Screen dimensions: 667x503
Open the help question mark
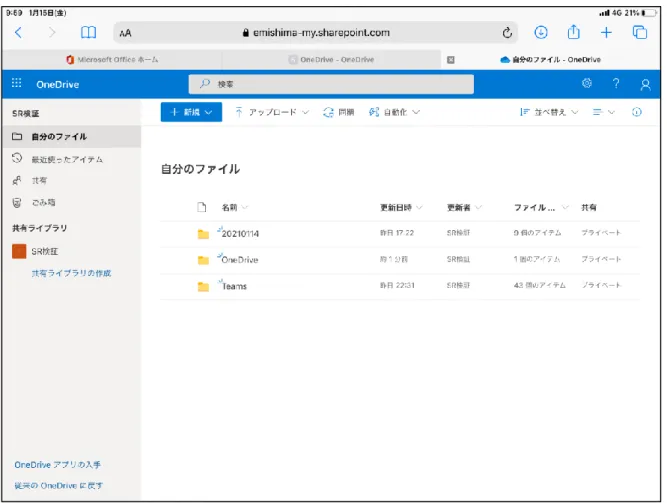coord(616,83)
